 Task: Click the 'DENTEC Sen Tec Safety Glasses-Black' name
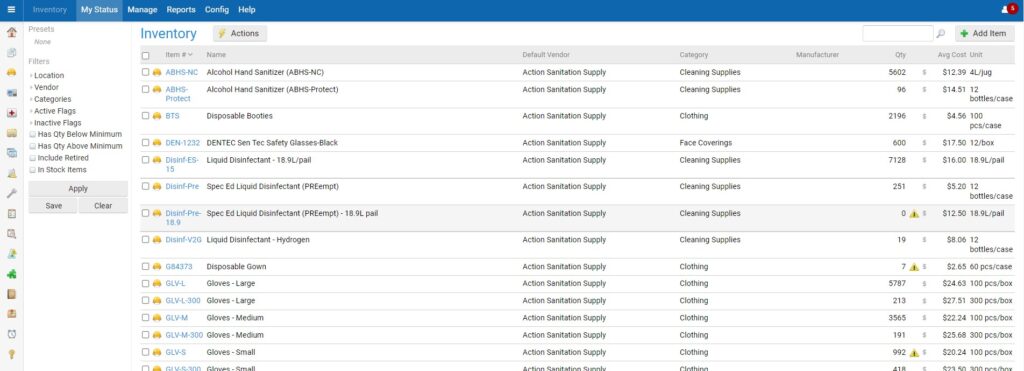tap(272, 143)
